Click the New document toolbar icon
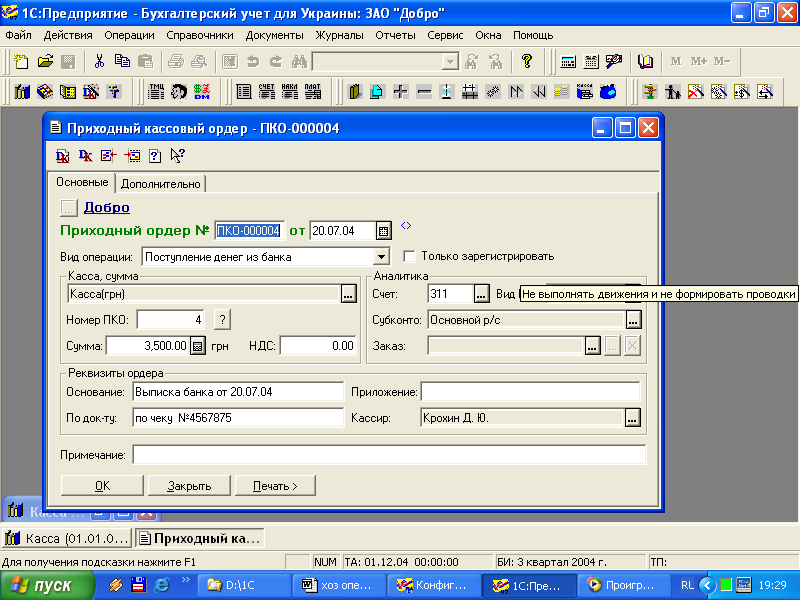 (x=21, y=62)
